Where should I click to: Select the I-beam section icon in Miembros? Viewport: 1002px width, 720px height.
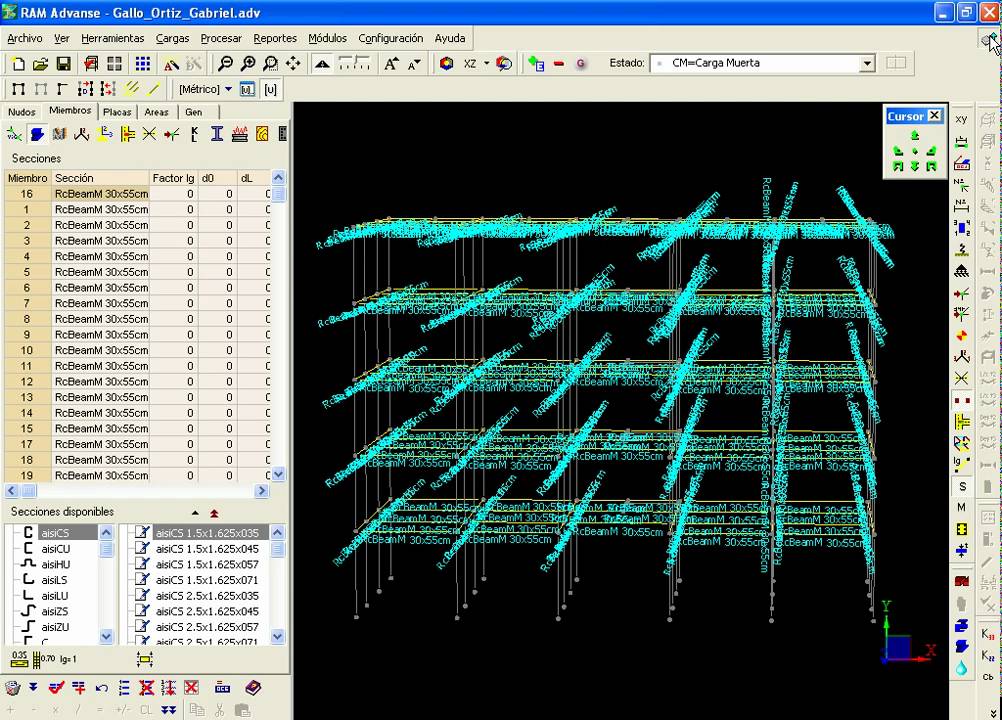tap(217, 134)
